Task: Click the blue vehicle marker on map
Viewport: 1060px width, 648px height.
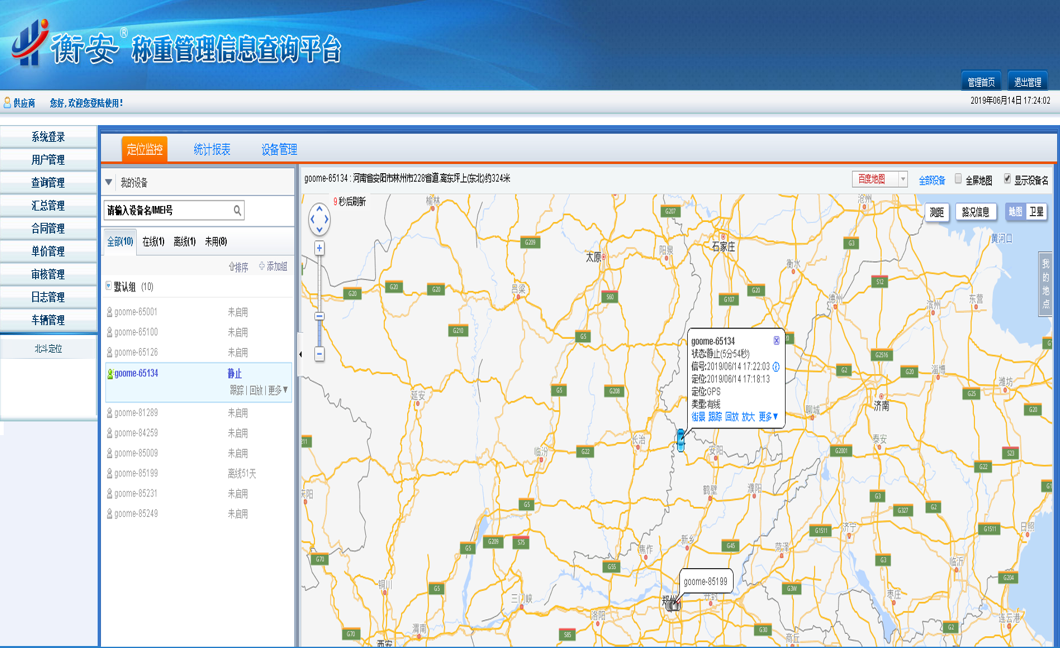Action: click(681, 440)
